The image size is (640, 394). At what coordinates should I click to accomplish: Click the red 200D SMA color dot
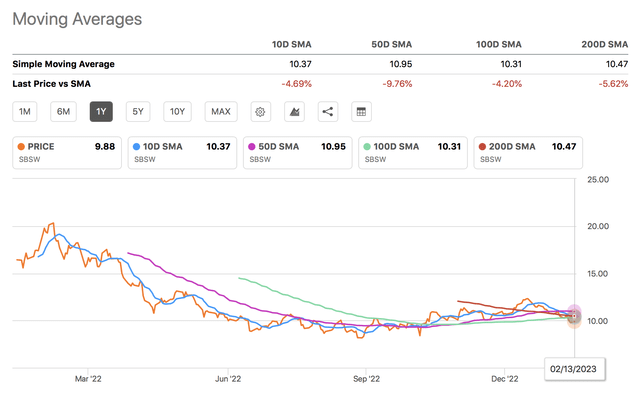tap(482, 147)
